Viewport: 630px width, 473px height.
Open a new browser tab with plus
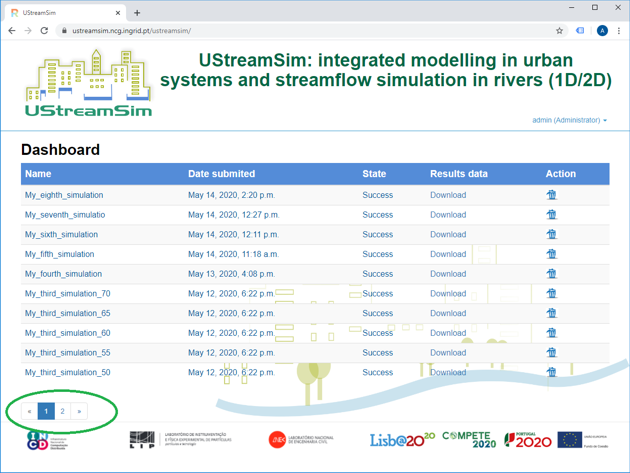[137, 13]
